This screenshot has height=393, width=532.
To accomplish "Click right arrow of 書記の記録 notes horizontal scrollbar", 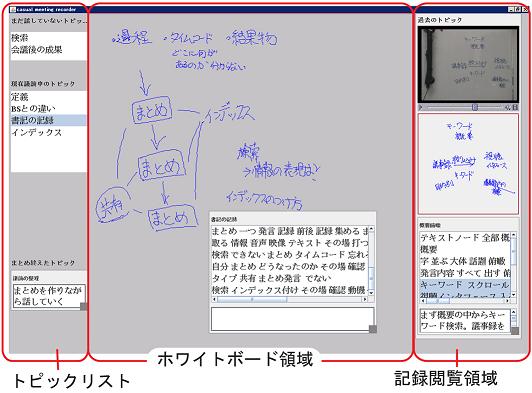I will coord(365,299).
